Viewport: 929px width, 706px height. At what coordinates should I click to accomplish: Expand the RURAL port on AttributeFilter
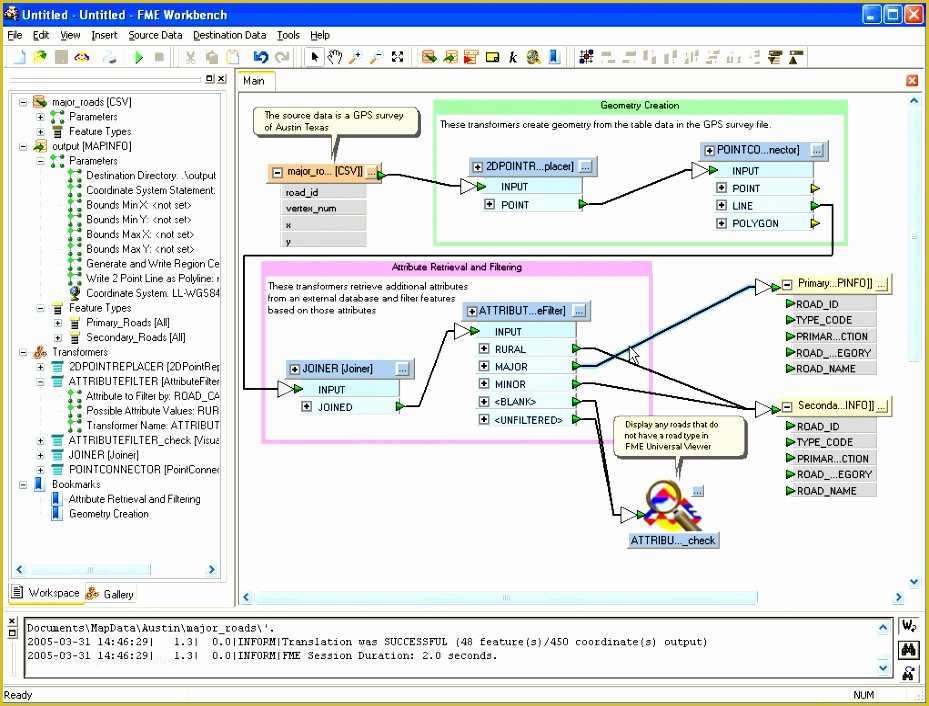coord(484,349)
